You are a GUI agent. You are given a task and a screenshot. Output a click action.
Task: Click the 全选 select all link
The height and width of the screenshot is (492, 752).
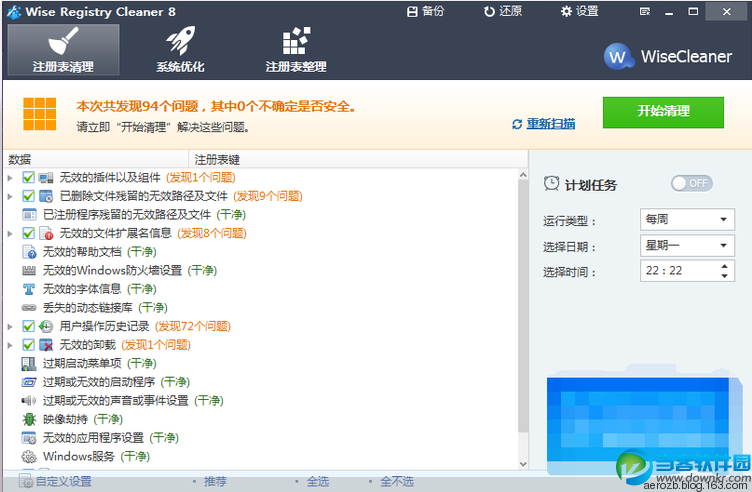pyautogui.click(x=317, y=481)
